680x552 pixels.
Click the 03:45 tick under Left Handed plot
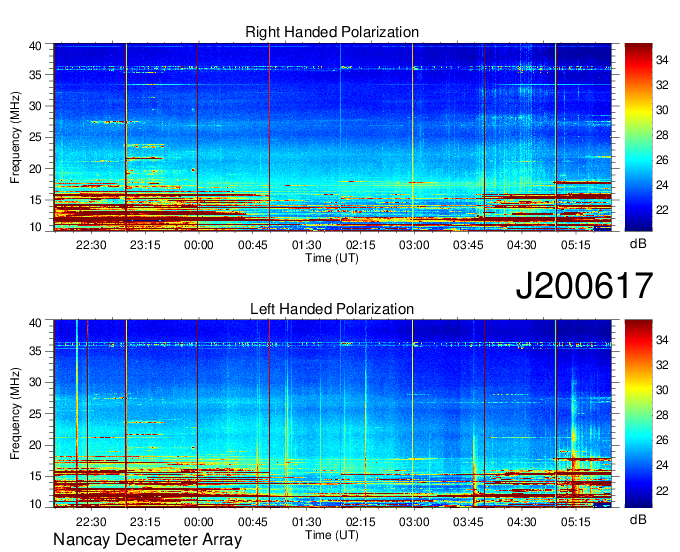point(468,522)
